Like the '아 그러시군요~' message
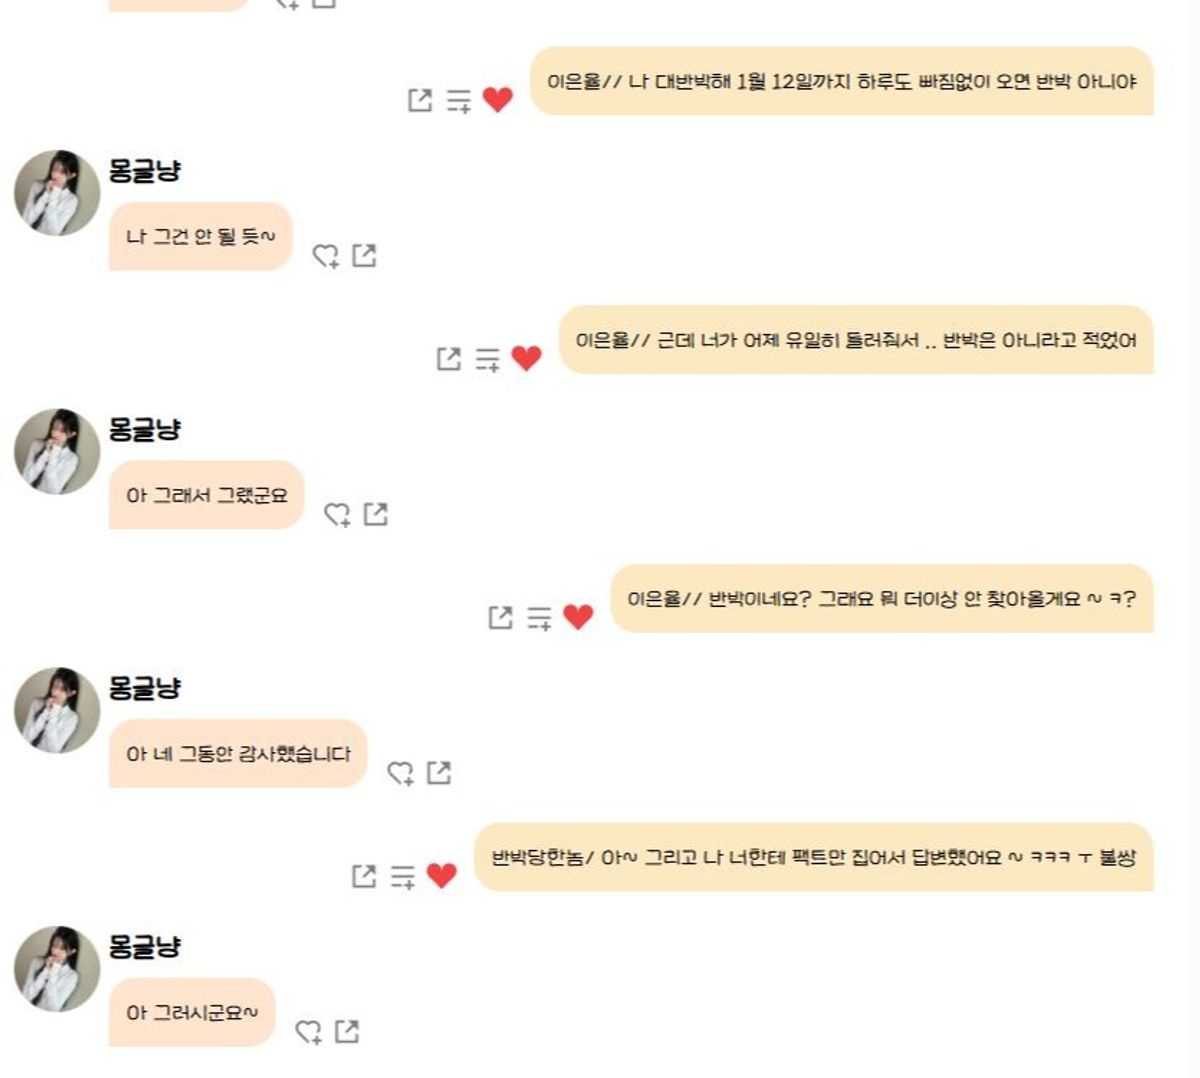 pyautogui.click(x=309, y=1032)
